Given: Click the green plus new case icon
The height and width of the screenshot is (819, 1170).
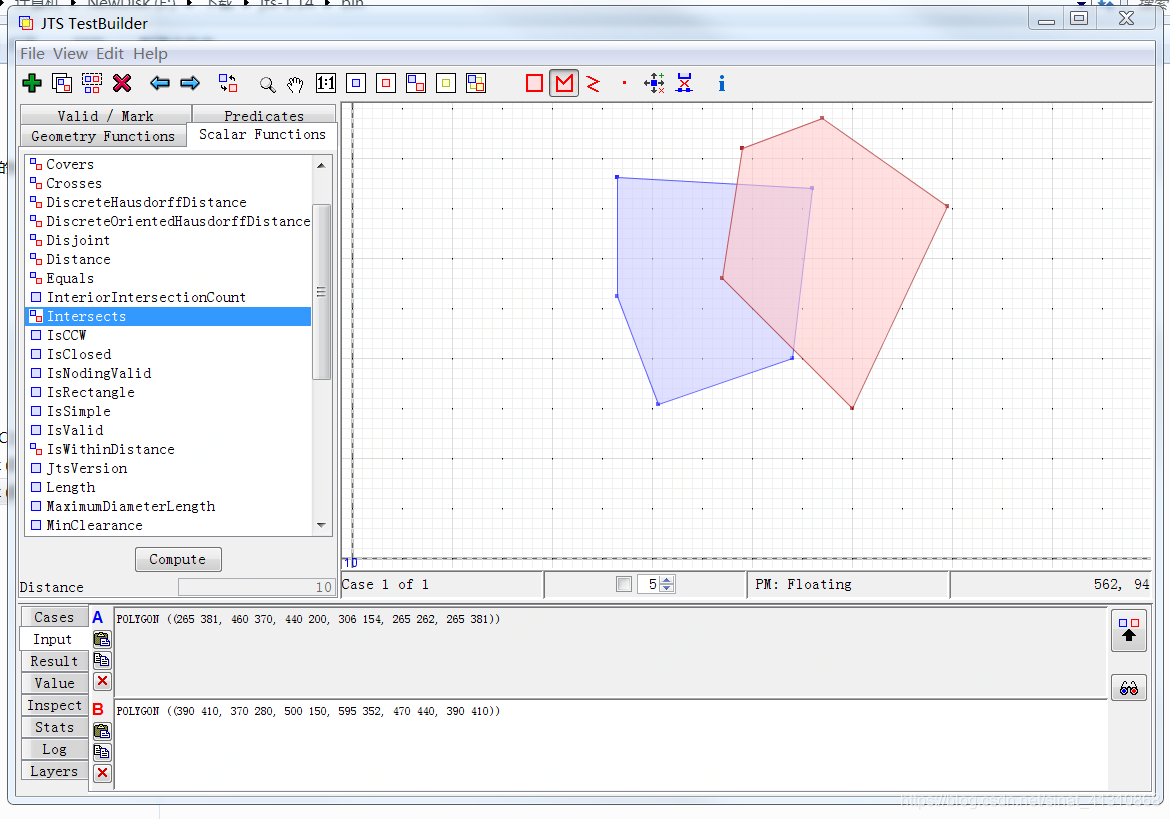Looking at the screenshot, I should tap(32, 83).
